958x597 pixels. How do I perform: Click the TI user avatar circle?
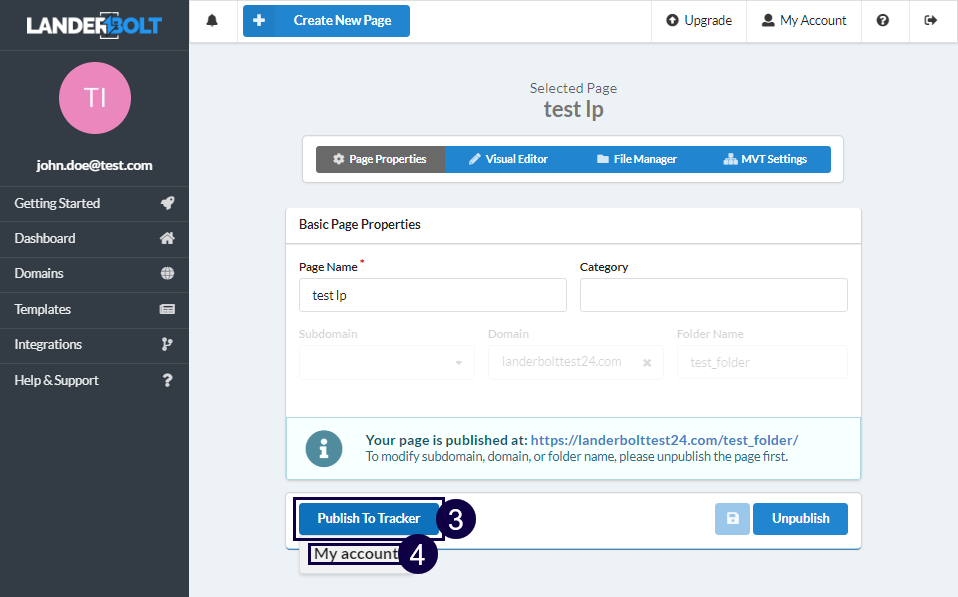click(95, 98)
